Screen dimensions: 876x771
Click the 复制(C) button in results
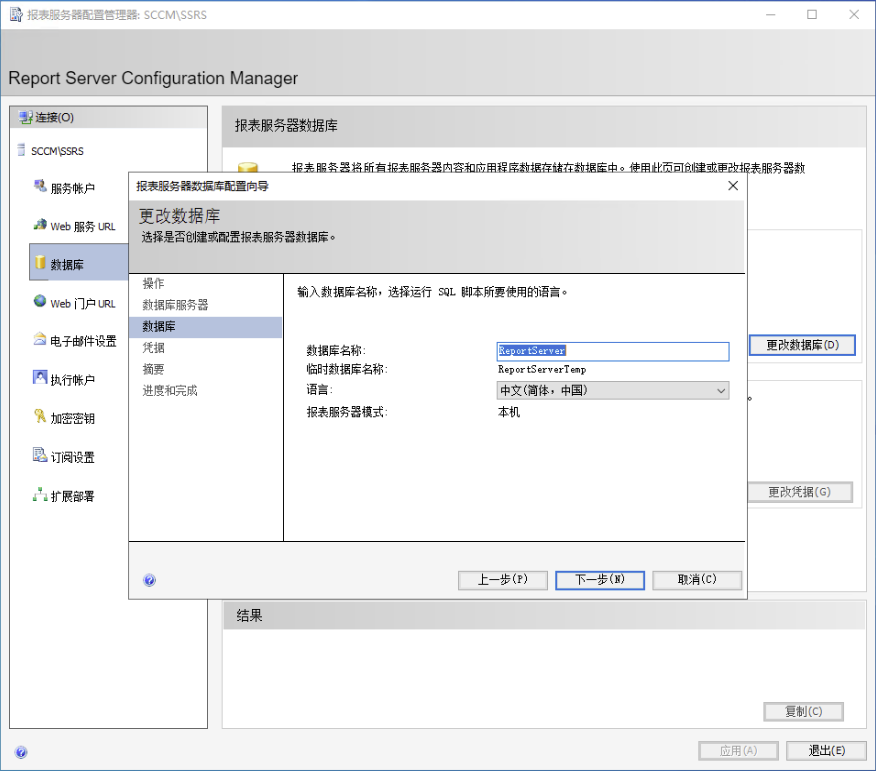point(803,712)
